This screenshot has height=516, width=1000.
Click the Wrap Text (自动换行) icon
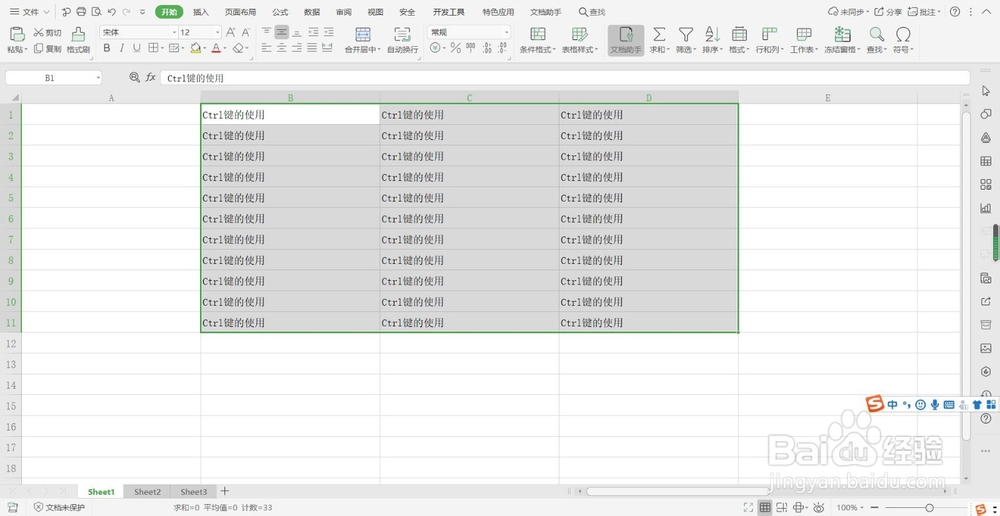(x=402, y=34)
